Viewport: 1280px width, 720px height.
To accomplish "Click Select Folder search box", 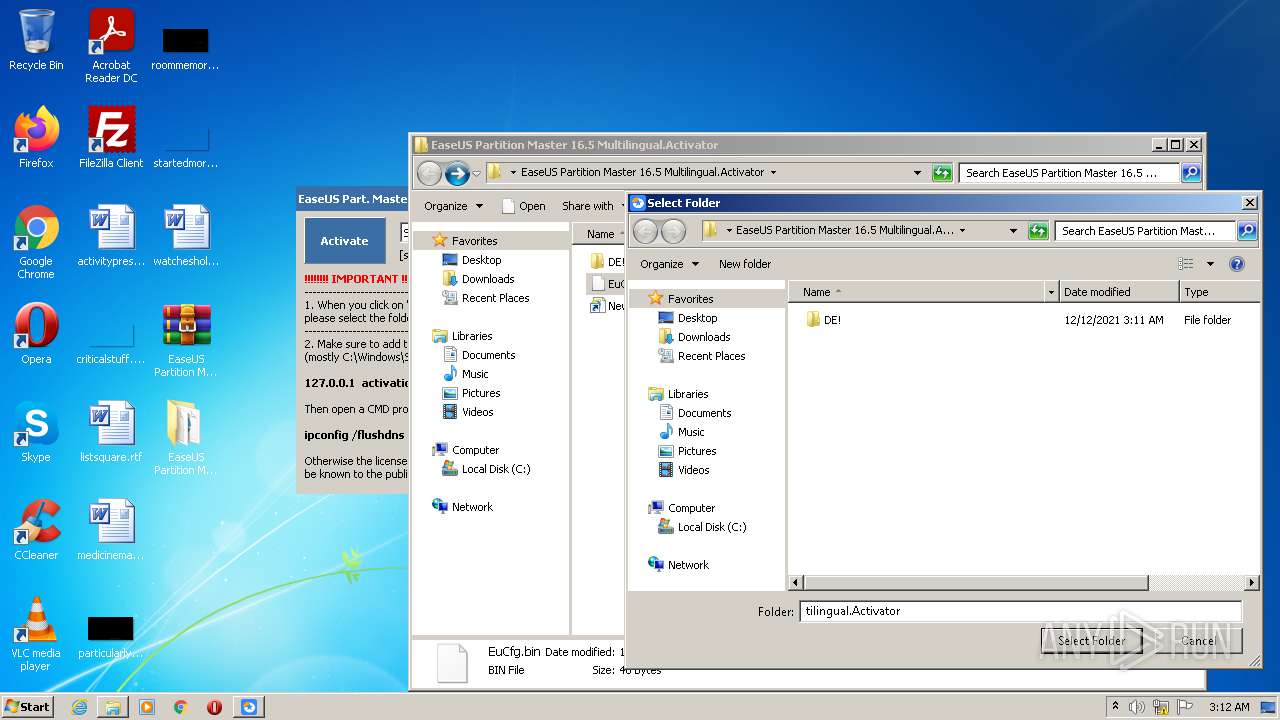I will 1144,231.
